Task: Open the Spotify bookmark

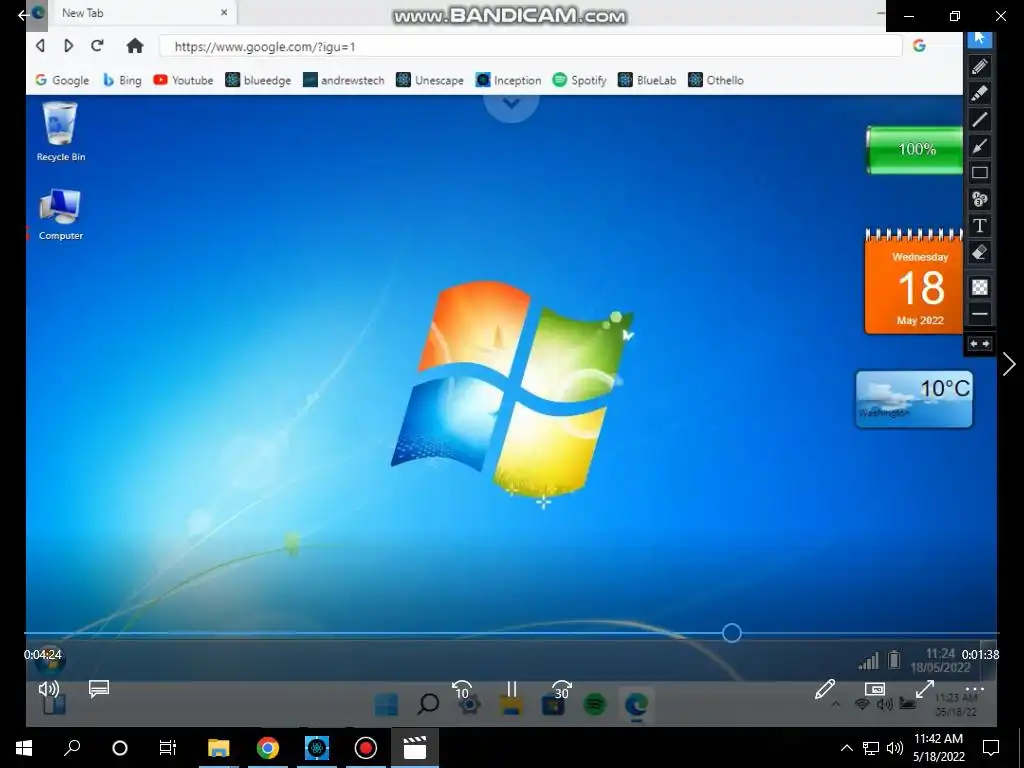Action: [579, 80]
